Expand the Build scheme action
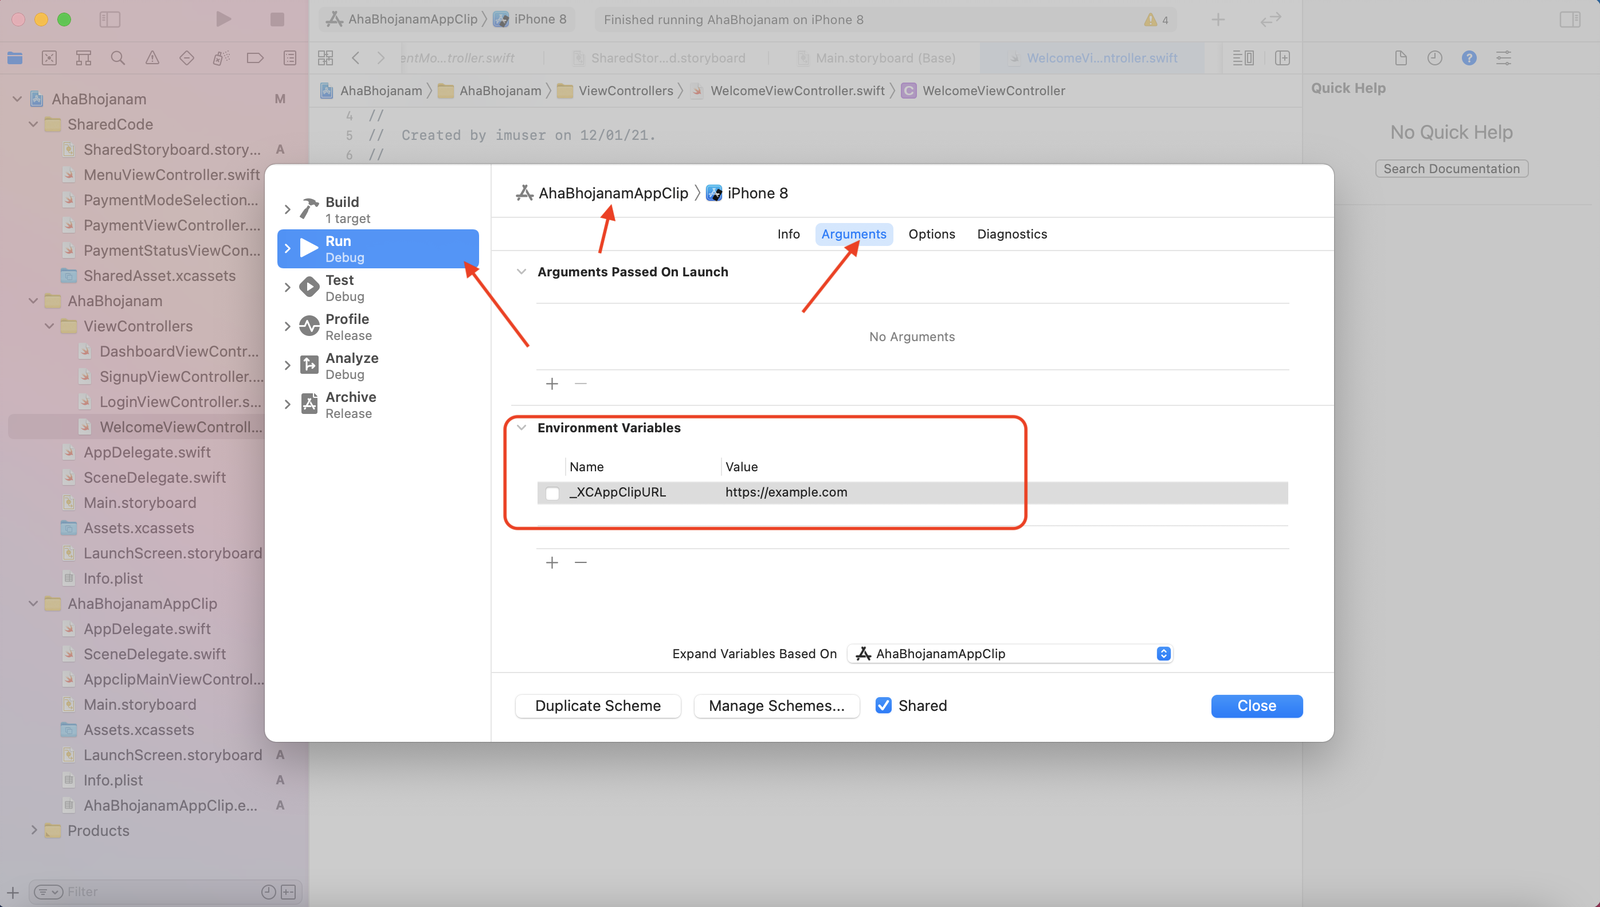 [x=288, y=209]
